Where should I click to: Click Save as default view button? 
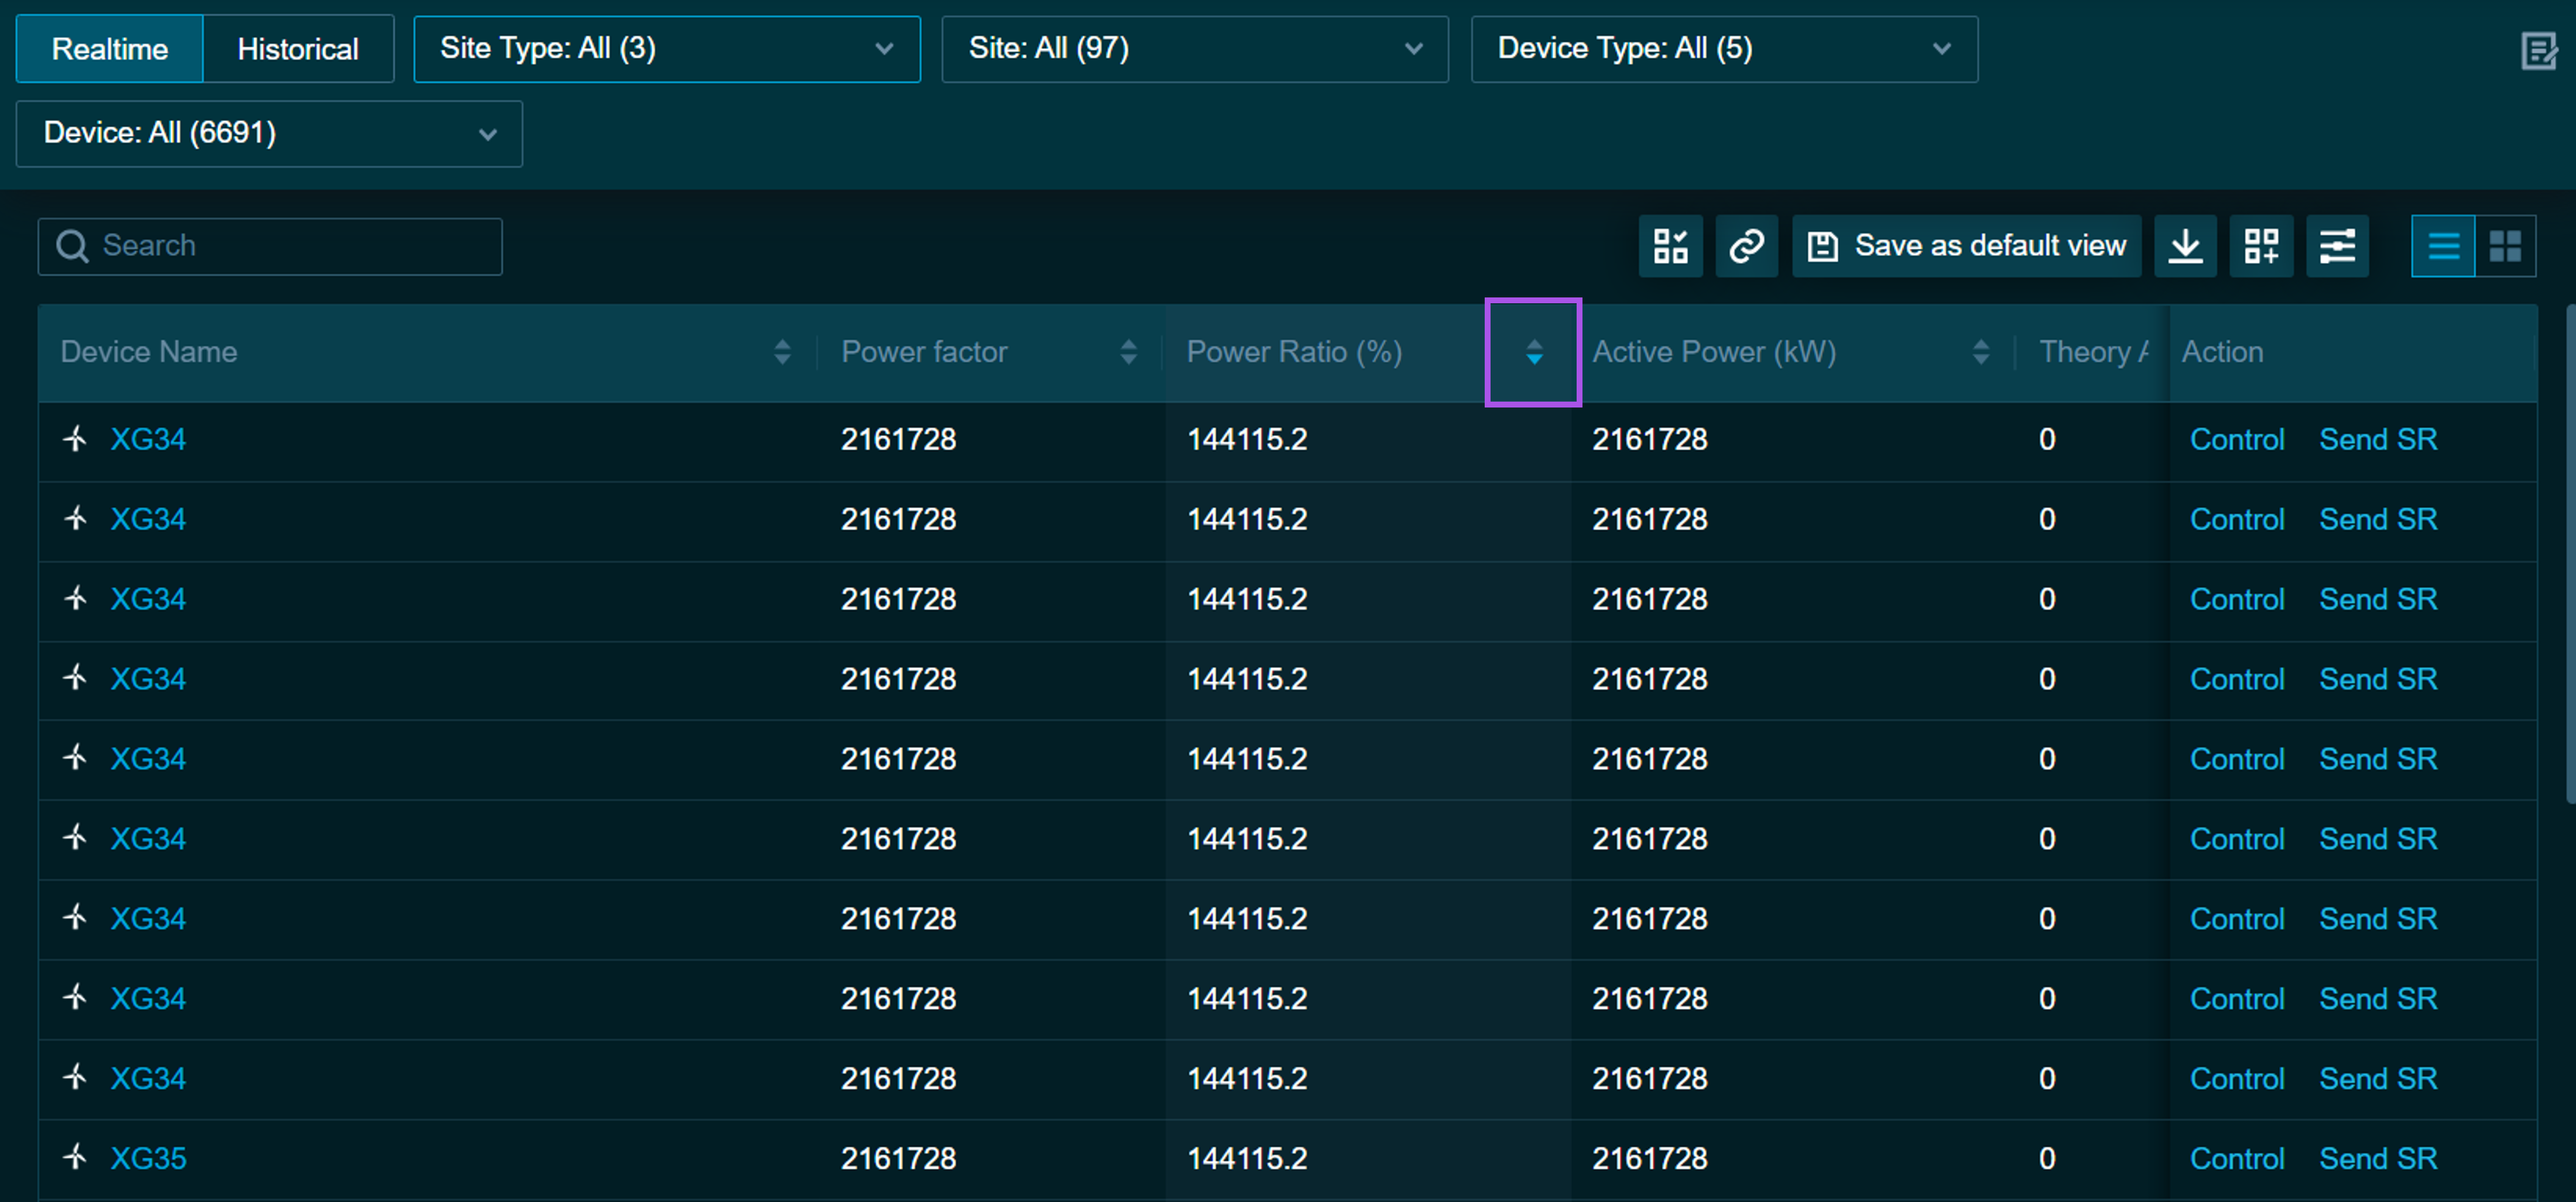[x=1966, y=246]
